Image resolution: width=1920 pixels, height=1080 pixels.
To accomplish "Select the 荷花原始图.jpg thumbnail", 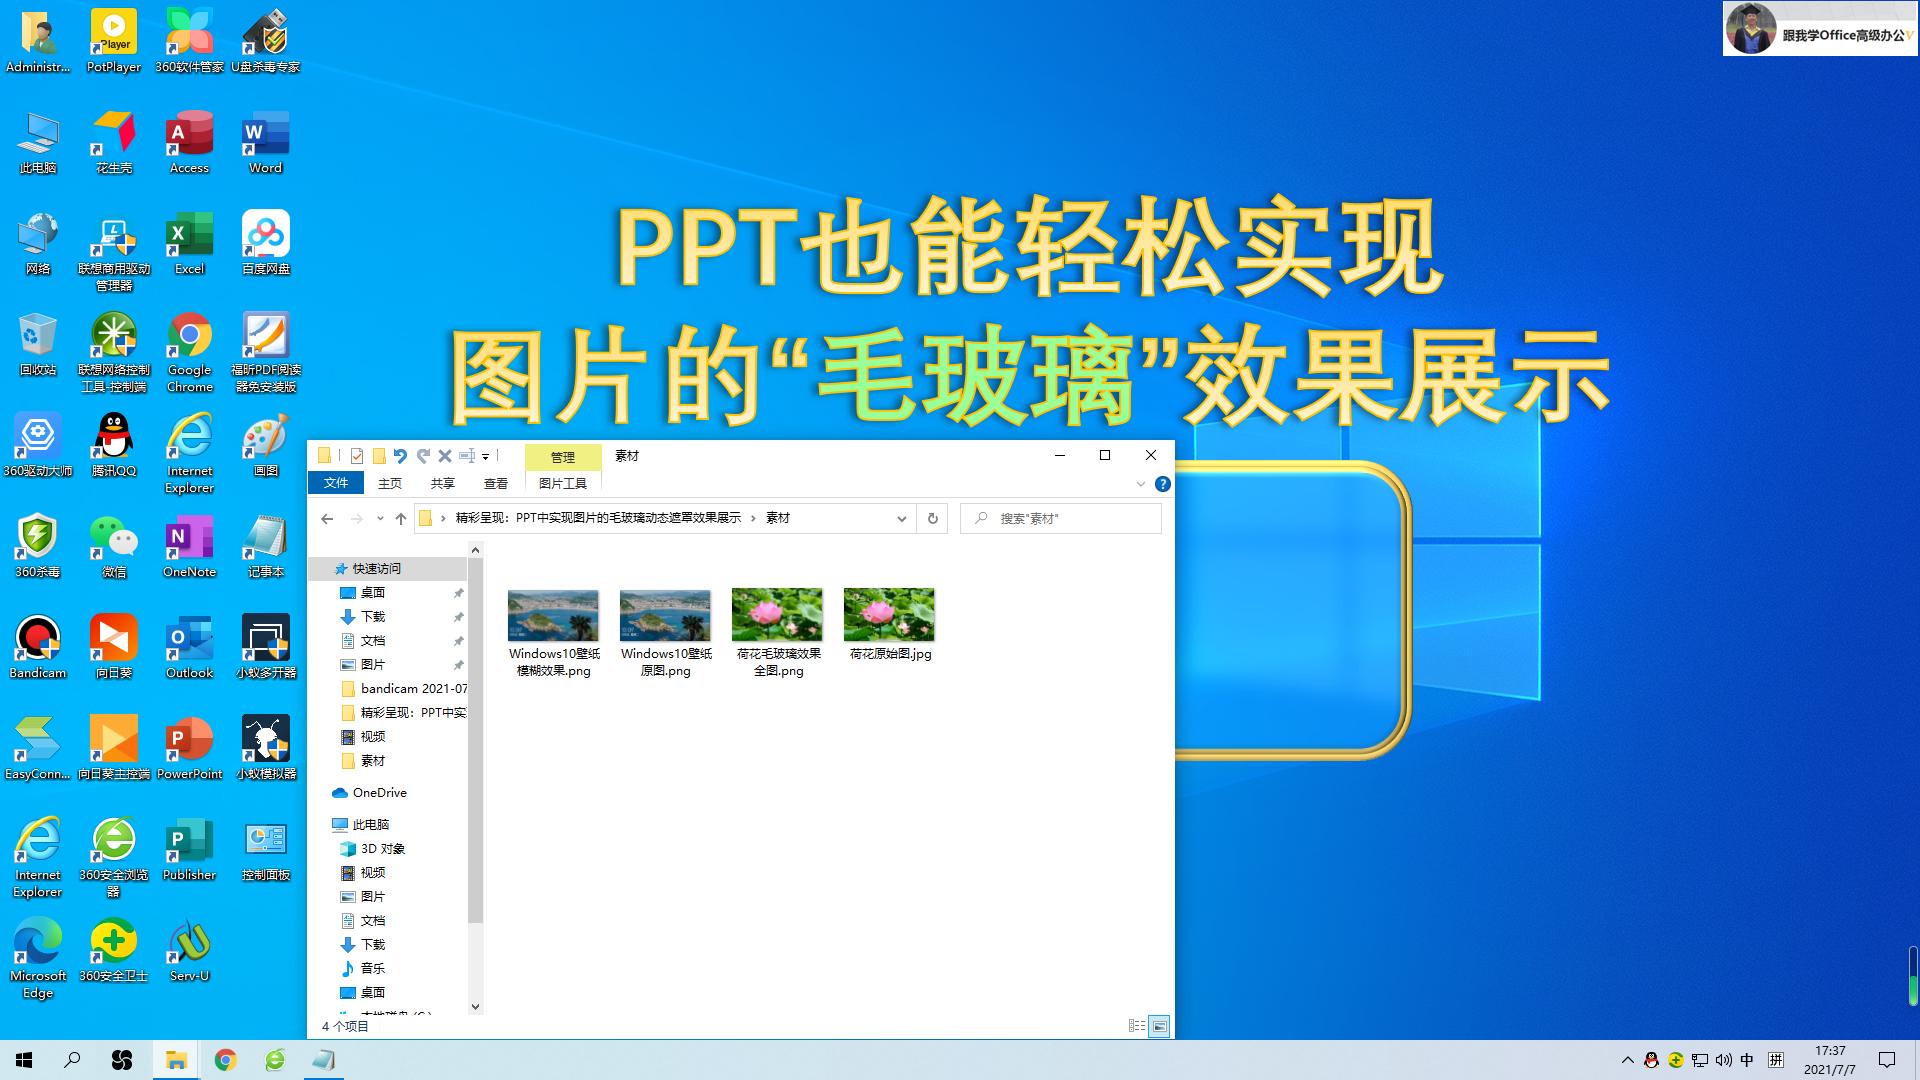I will [888, 613].
